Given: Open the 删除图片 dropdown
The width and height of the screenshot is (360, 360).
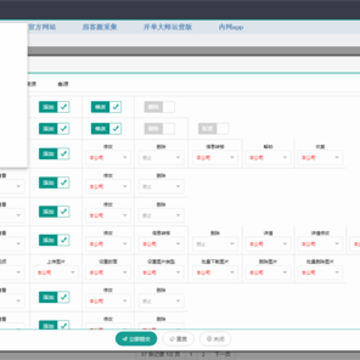Looking at the screenshot, I should (268, 273).
